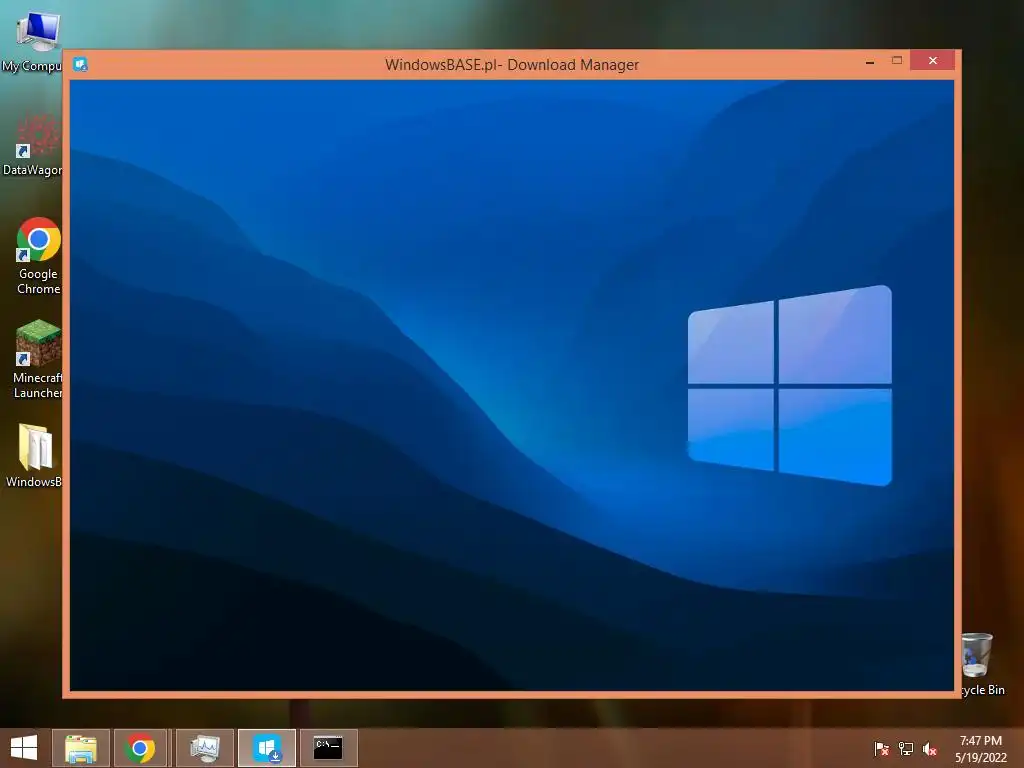Select the Download Manager taskbar button
The image size is (1024, 768).
[x=267, y=748]
